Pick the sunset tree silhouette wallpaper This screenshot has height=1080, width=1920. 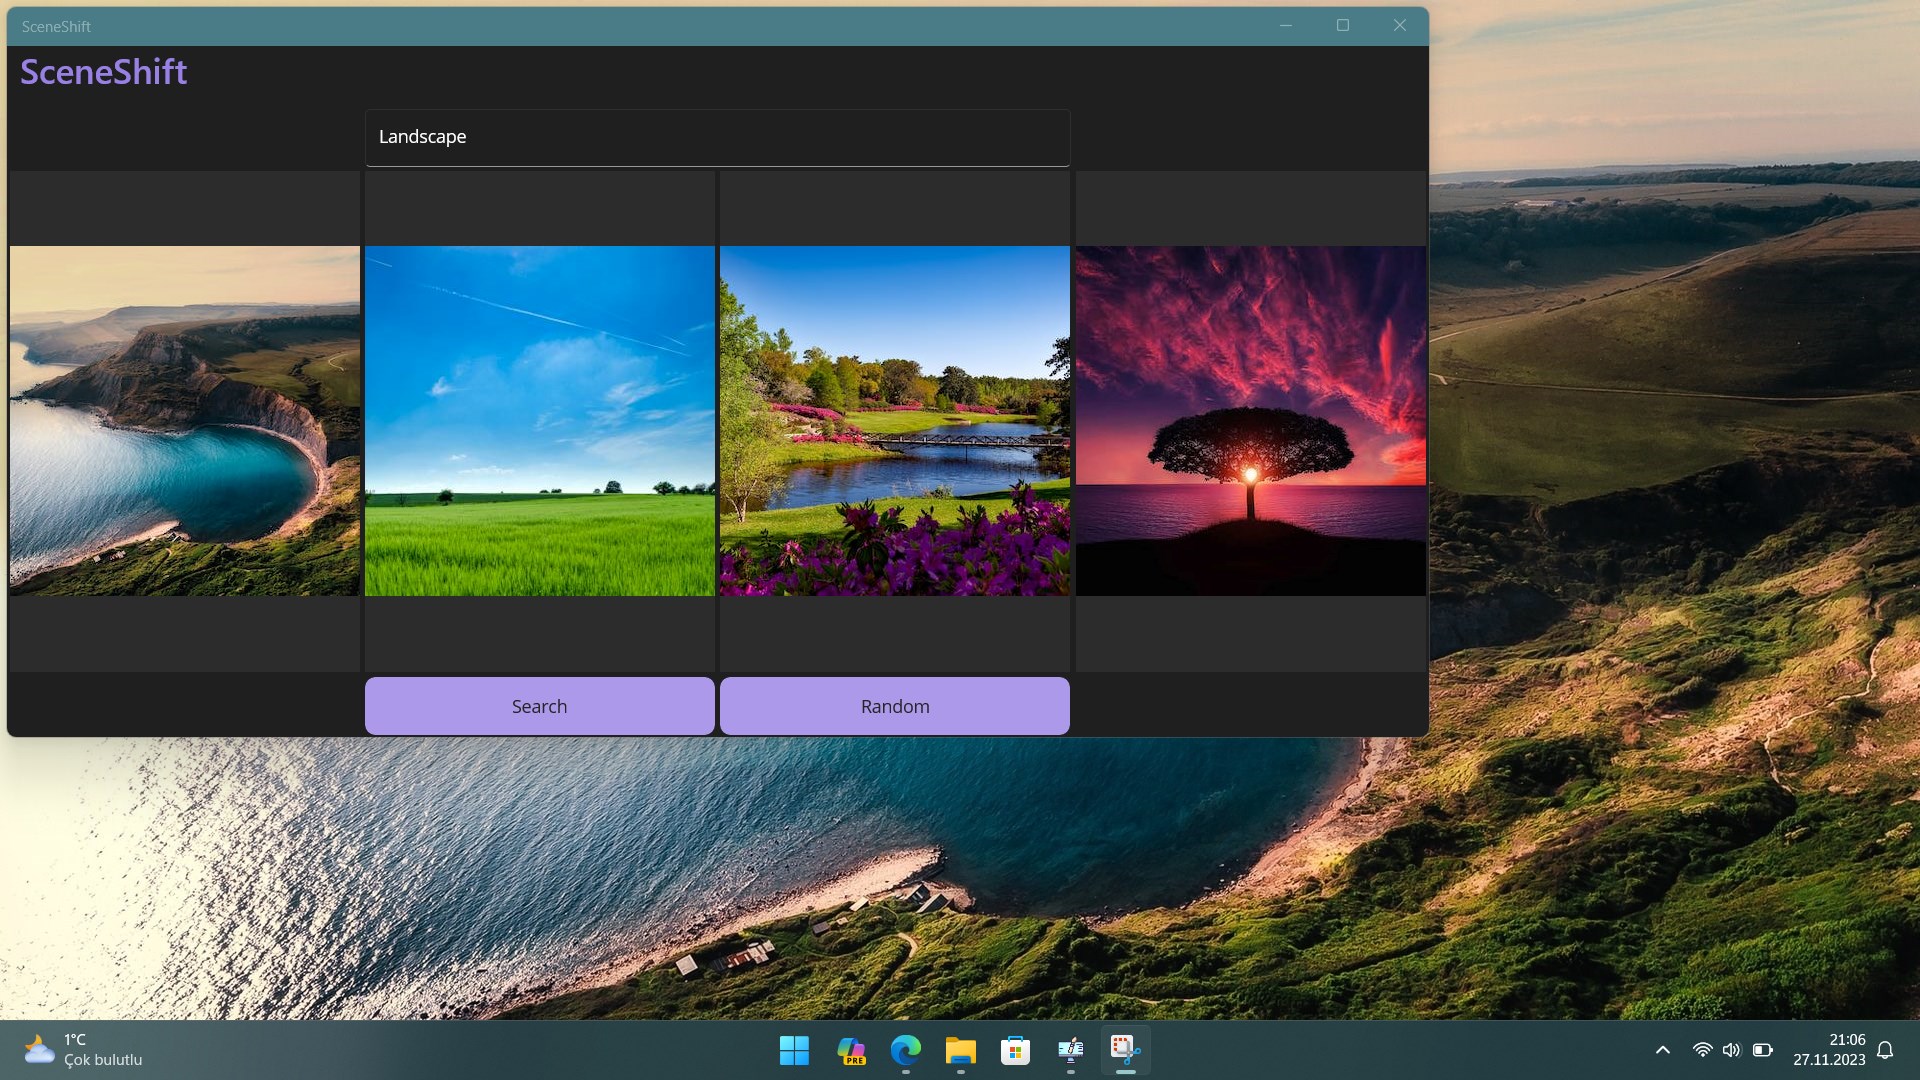tap(1250, 421)
